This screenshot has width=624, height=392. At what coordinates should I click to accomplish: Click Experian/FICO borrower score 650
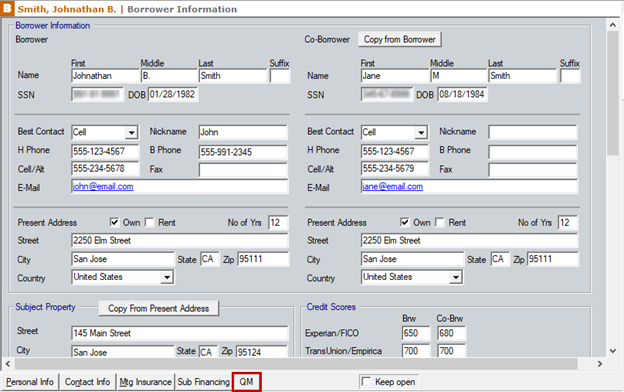pos(416,333)
